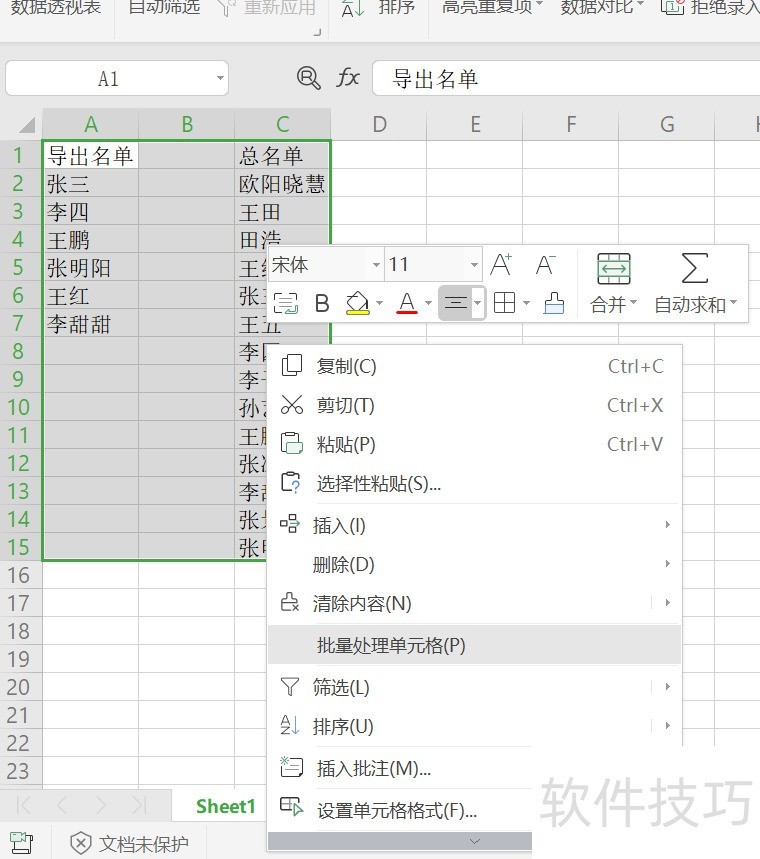Expand the 删除(D) submenu arrow
Screen dimensions: 760x859
coord(667,564)
